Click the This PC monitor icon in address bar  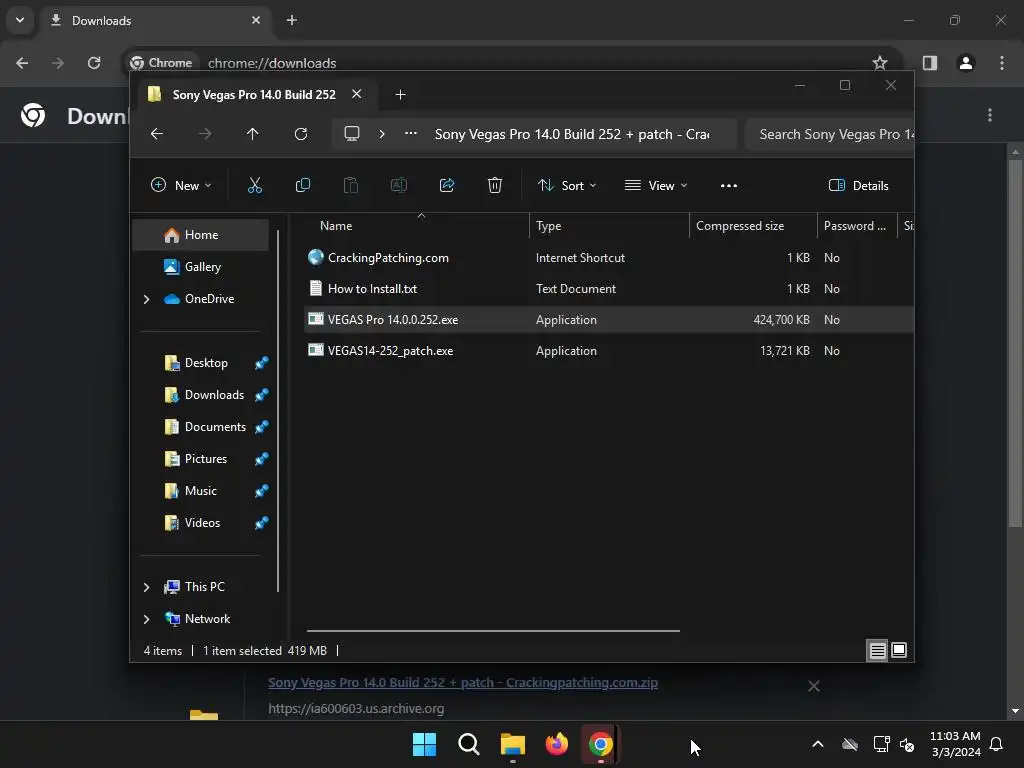pos(352,134)
